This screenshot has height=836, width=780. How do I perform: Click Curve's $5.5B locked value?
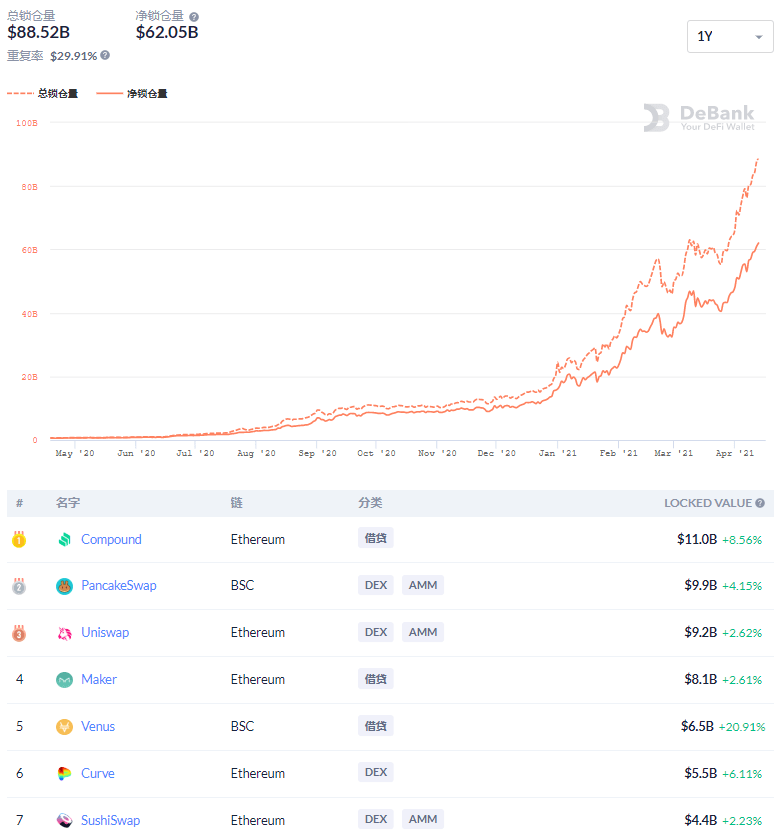coord(701,773)
